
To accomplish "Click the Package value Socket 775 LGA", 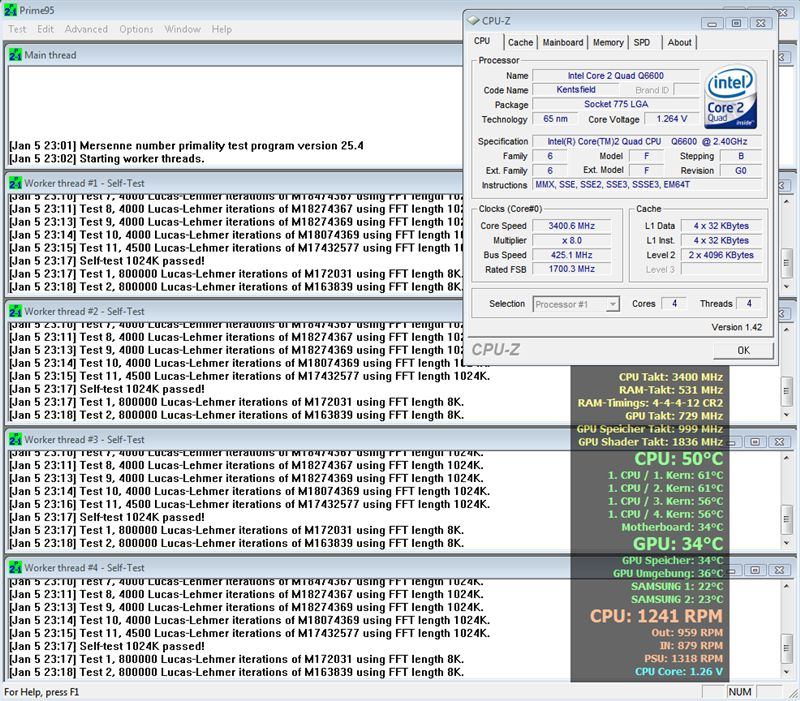I will pos(615,104).
